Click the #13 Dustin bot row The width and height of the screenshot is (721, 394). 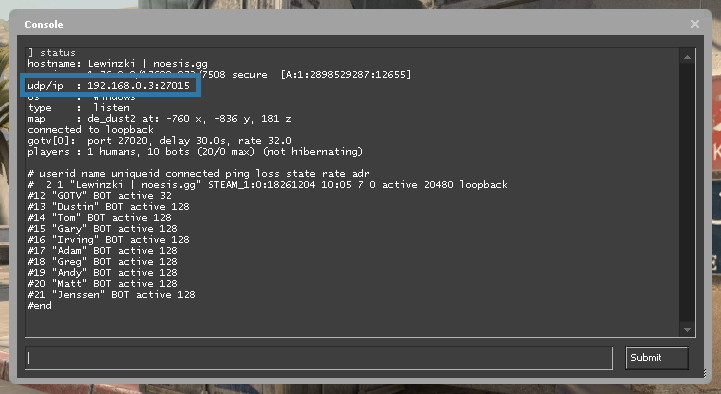(x=108, y=207)
